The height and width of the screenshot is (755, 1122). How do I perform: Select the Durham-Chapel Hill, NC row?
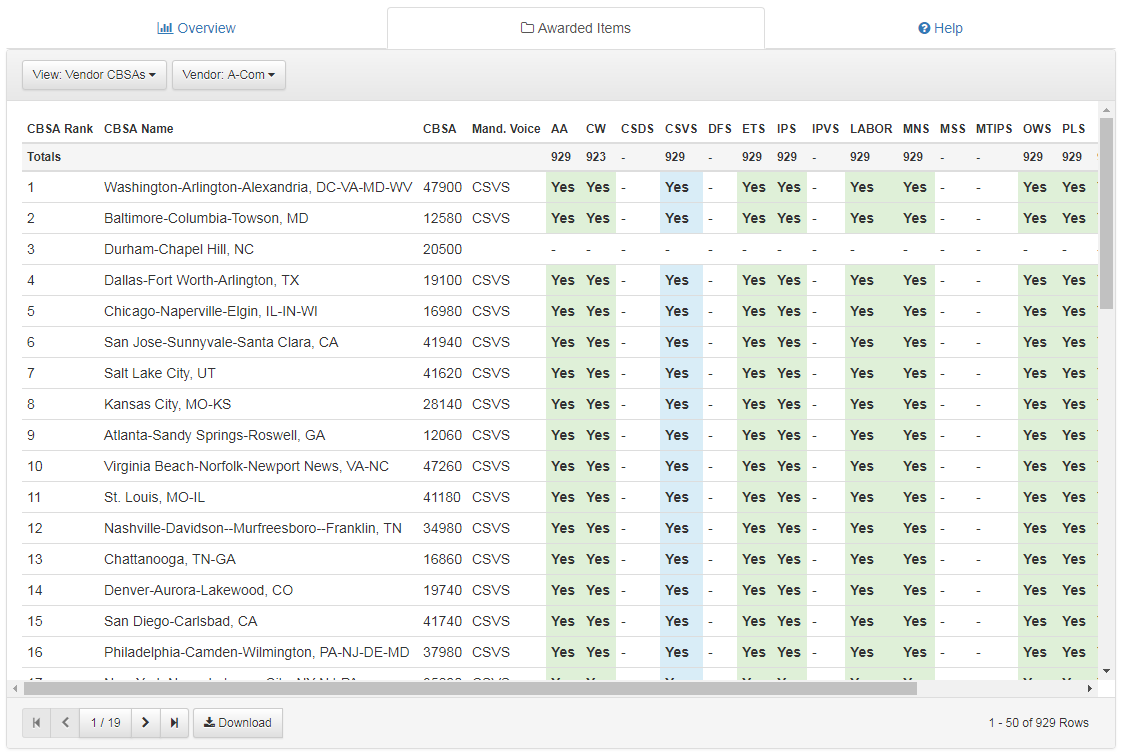coord(179,249)
